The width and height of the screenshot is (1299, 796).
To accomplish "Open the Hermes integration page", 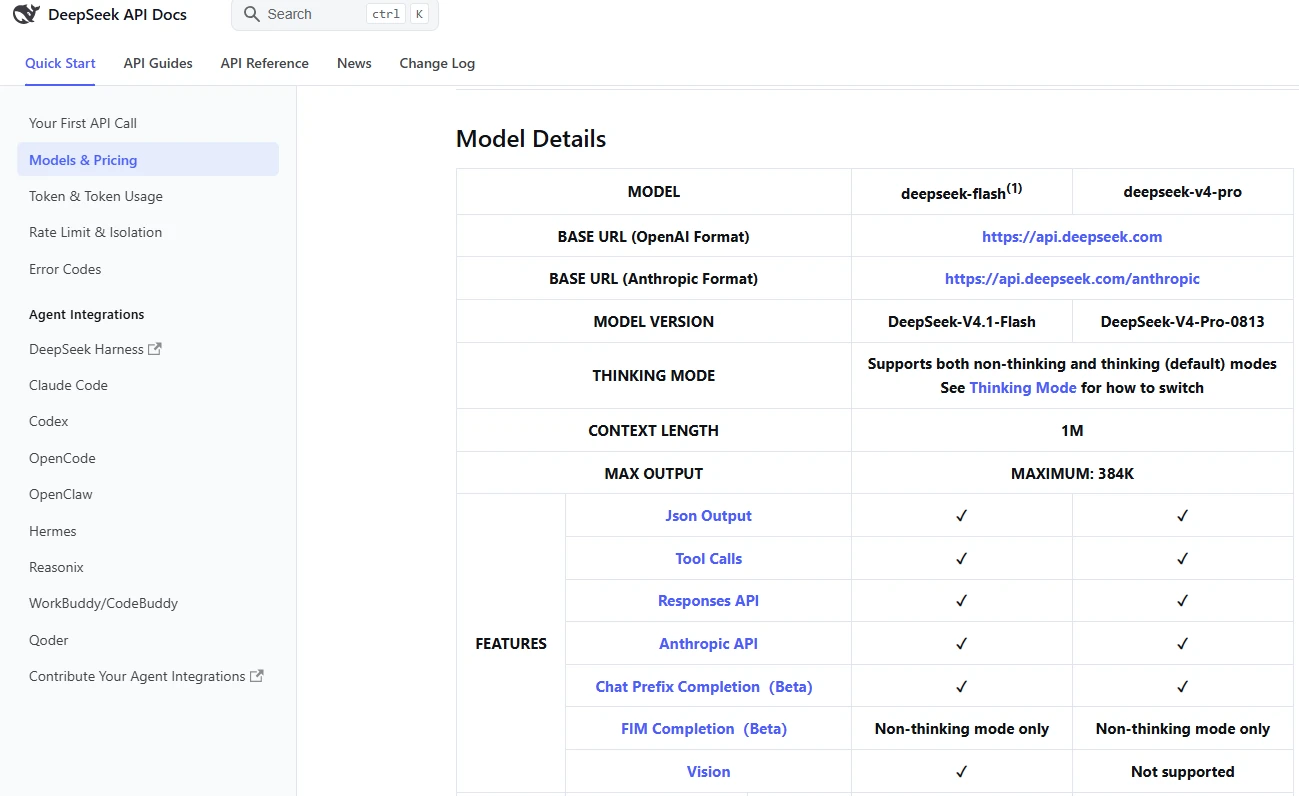I will (x=53, y=531).
